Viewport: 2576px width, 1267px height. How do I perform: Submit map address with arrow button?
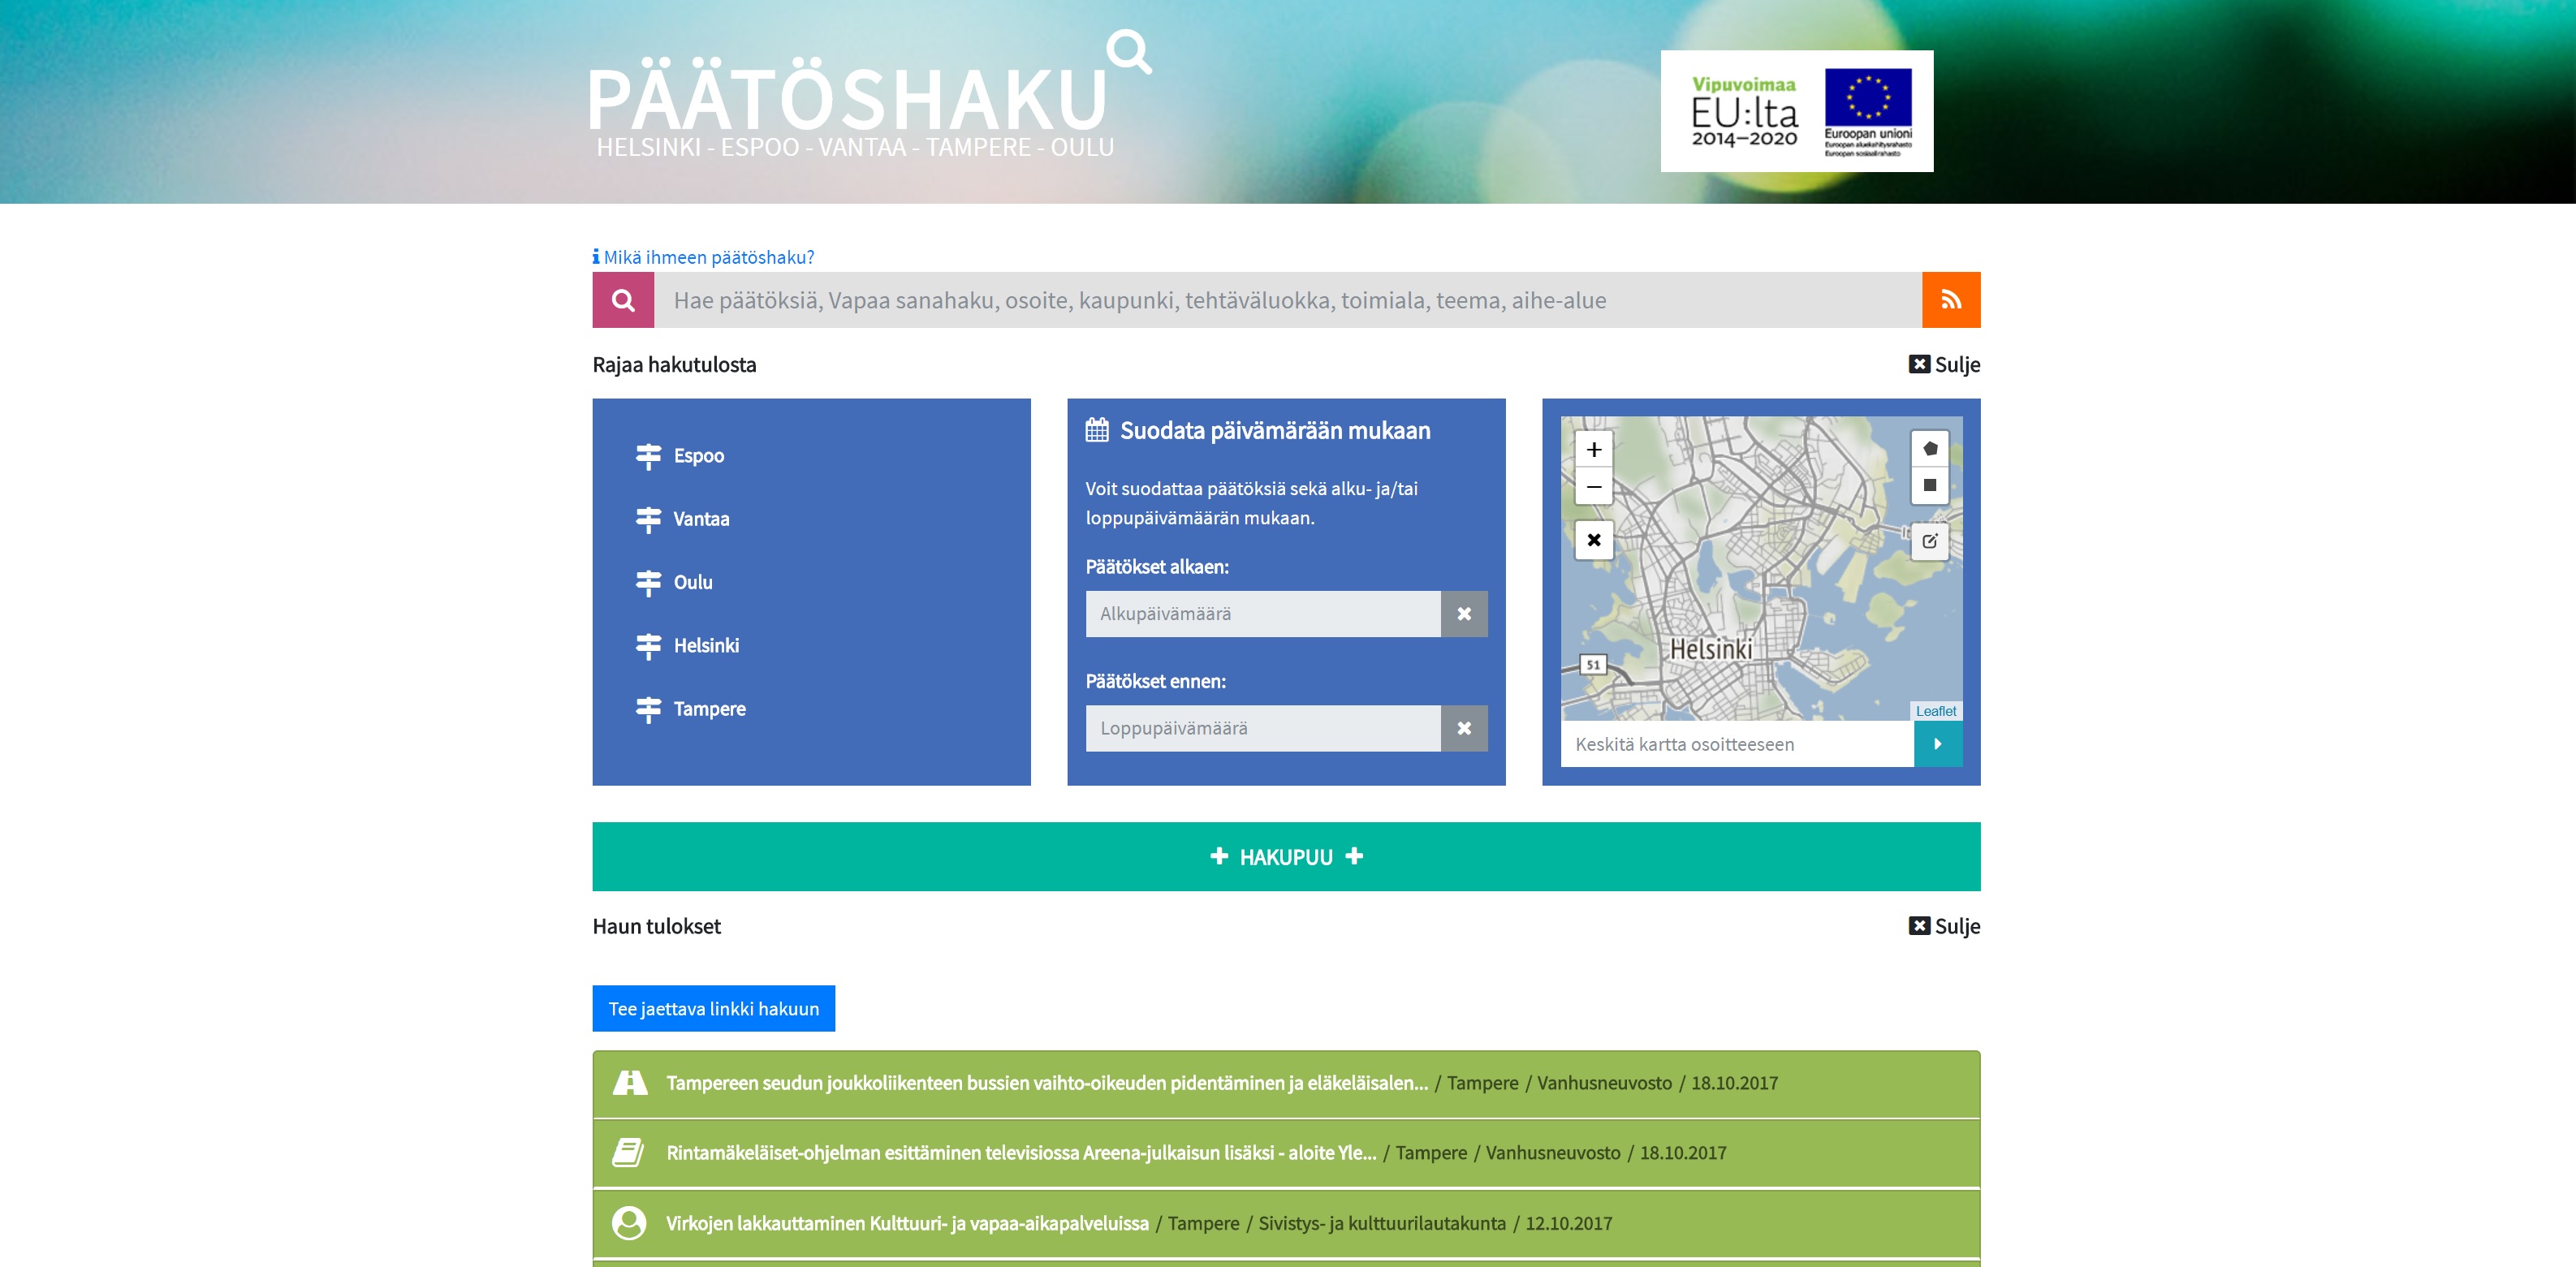(x=1937, y=744)
